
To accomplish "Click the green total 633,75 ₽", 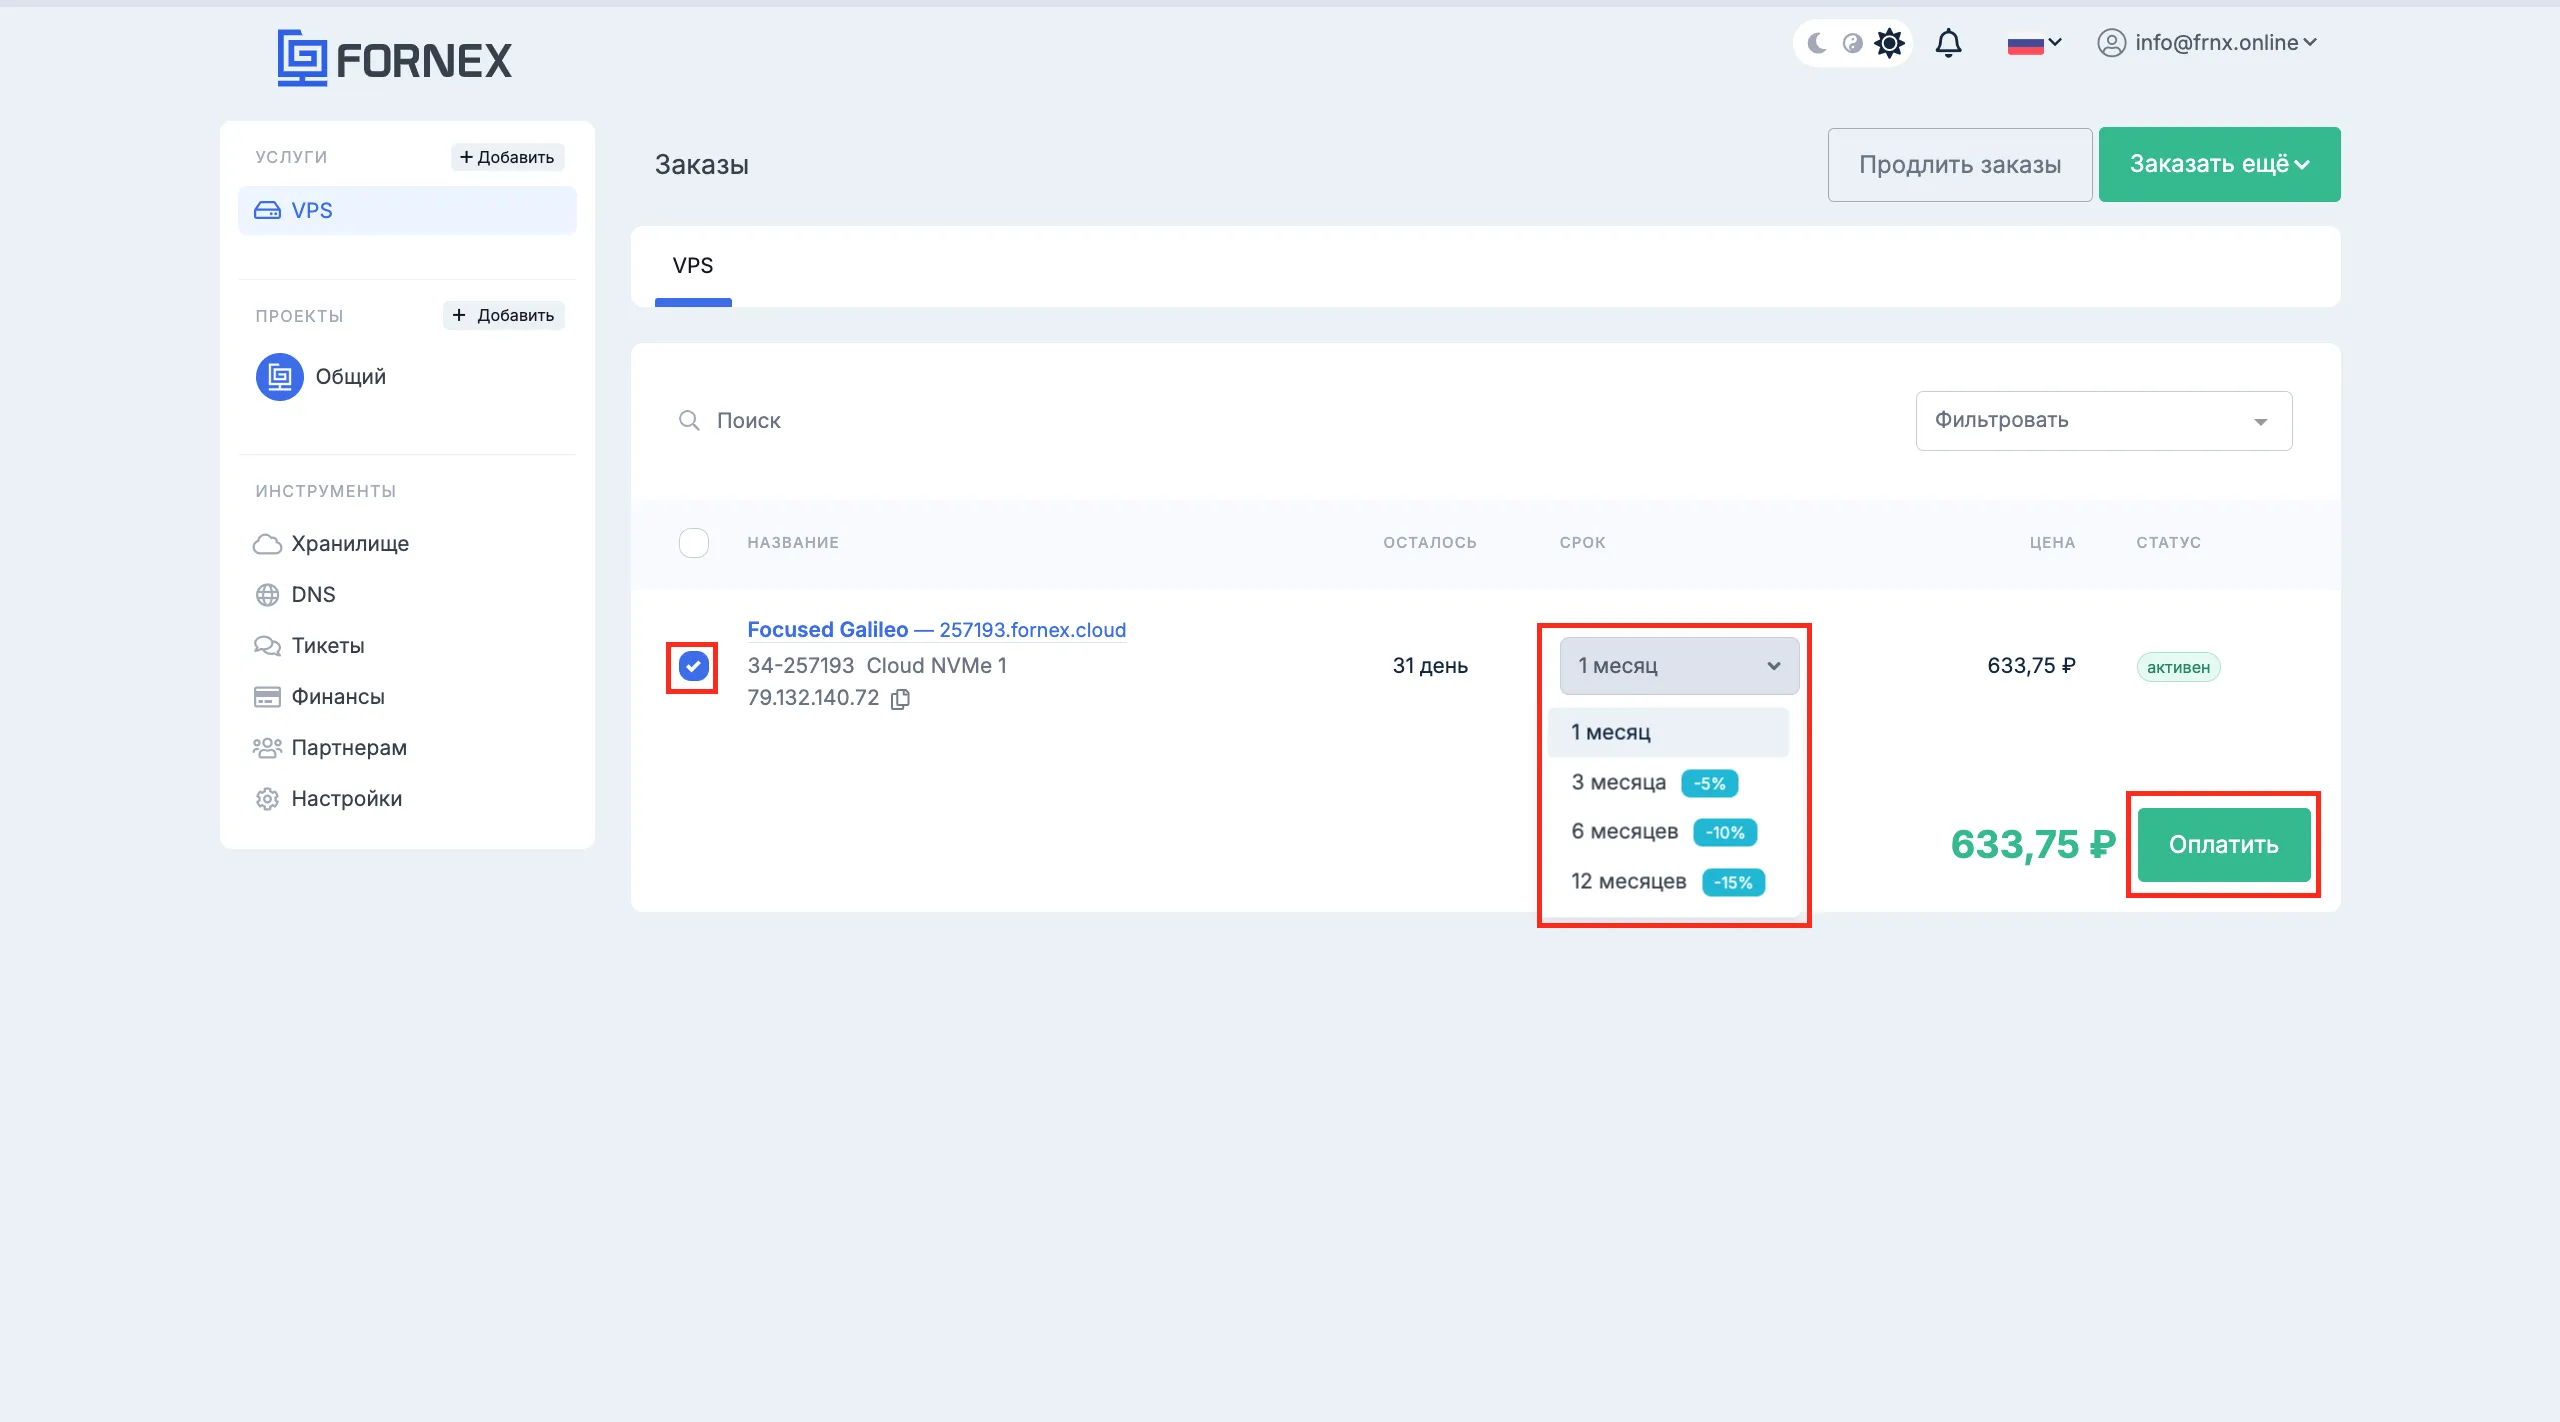I will pyautogui.click(x=2033, y=844).
